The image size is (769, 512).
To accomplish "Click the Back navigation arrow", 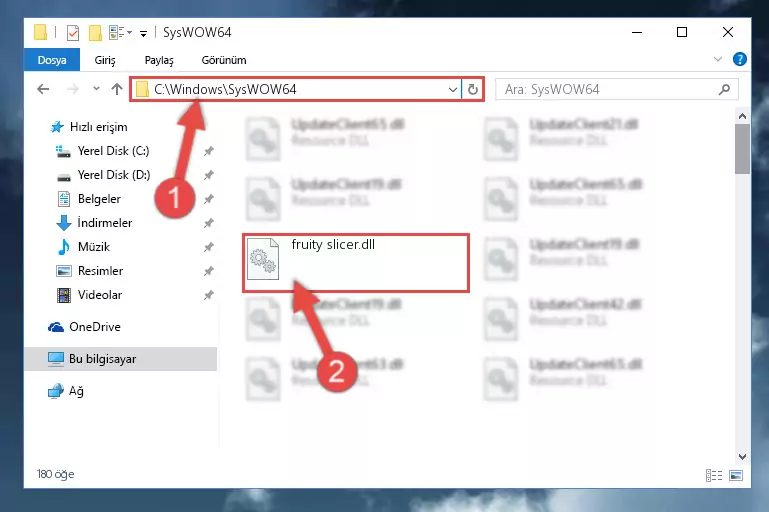I will click(43, 89).
